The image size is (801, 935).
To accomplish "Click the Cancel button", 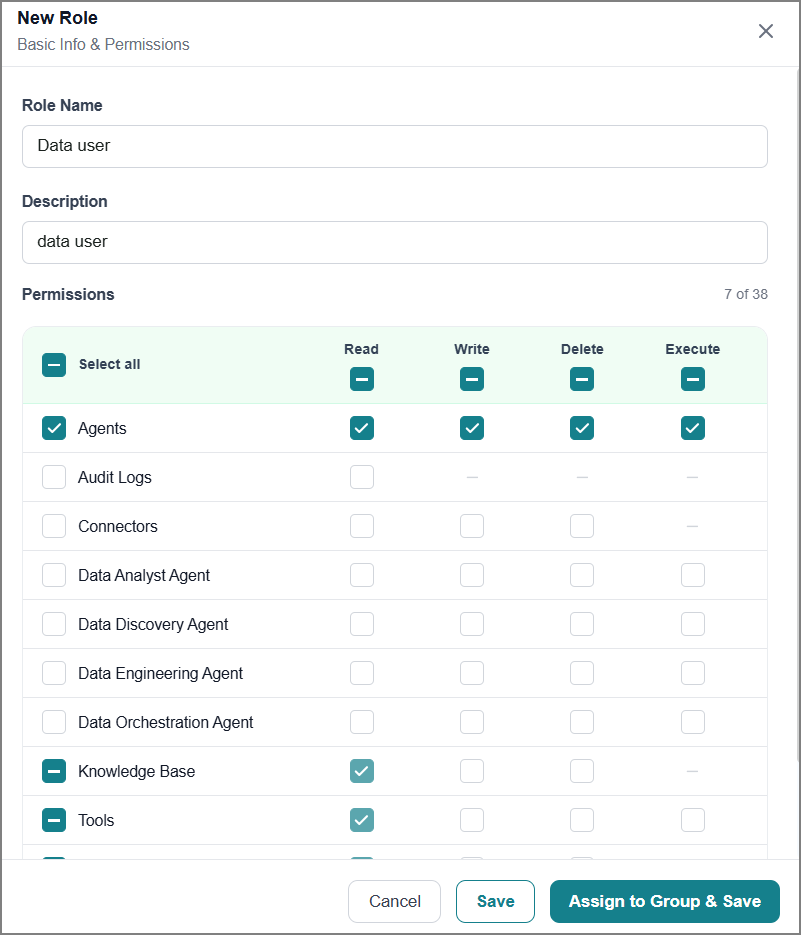I will click(394, 901).
